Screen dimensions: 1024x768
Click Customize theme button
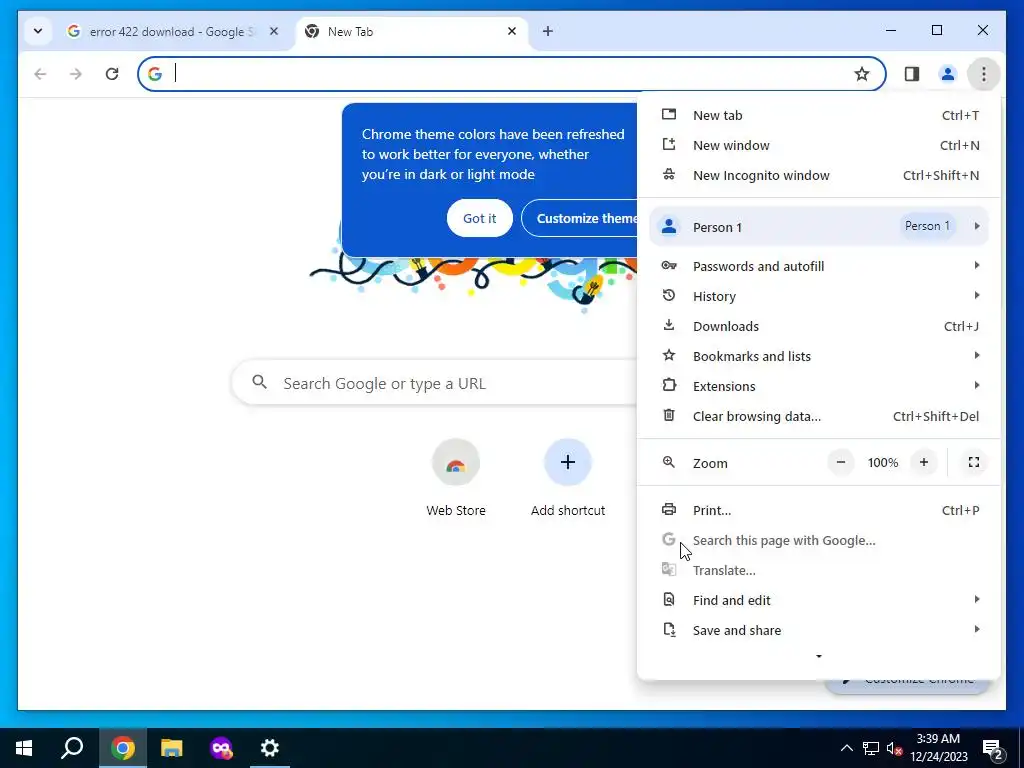click(581, 219)
